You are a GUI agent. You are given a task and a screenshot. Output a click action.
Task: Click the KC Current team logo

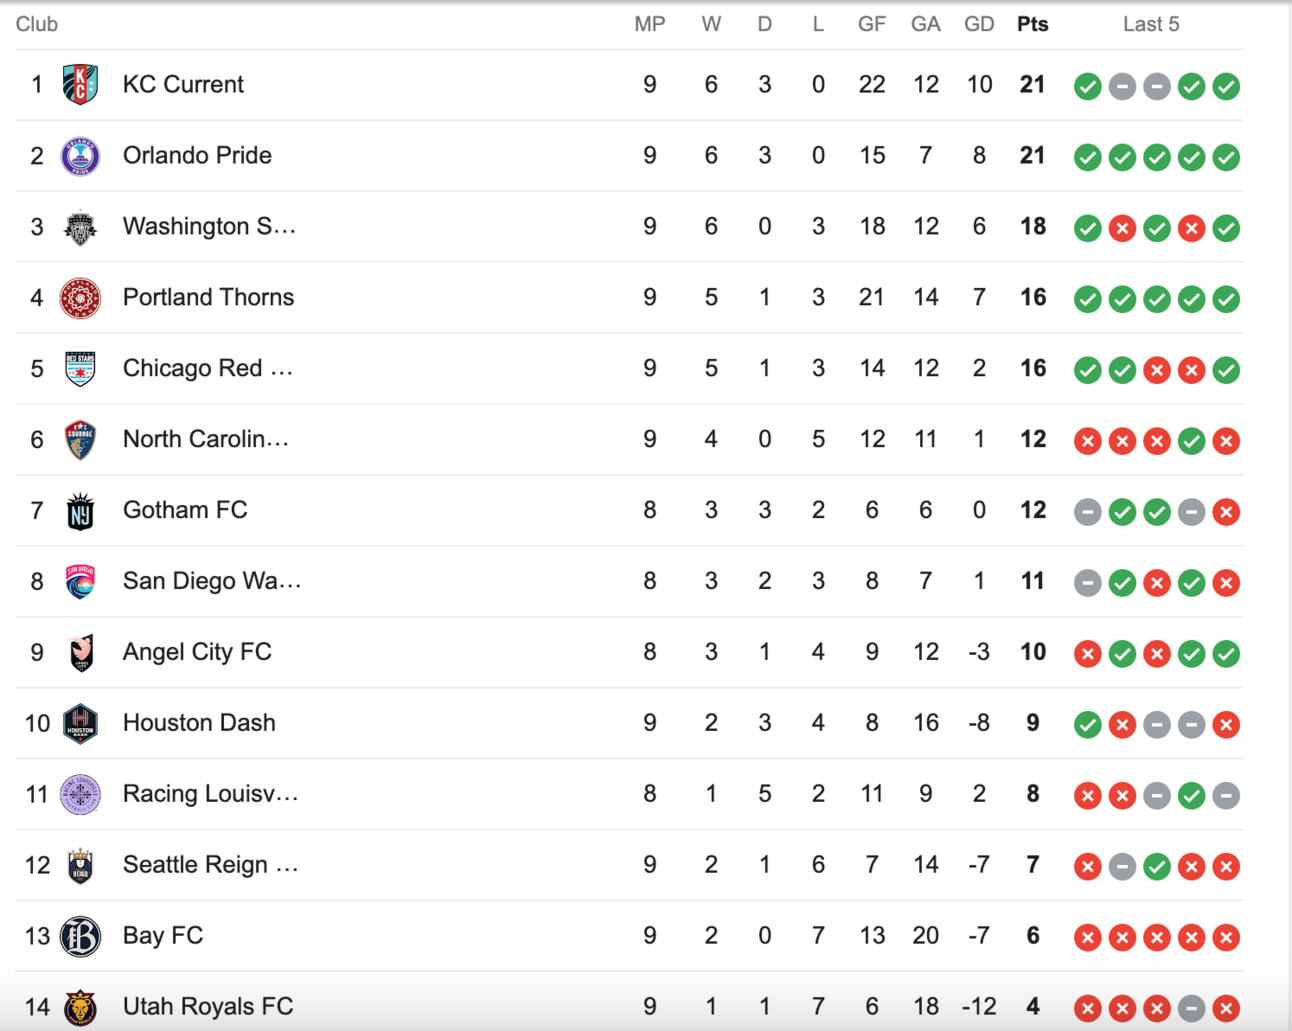80,85
